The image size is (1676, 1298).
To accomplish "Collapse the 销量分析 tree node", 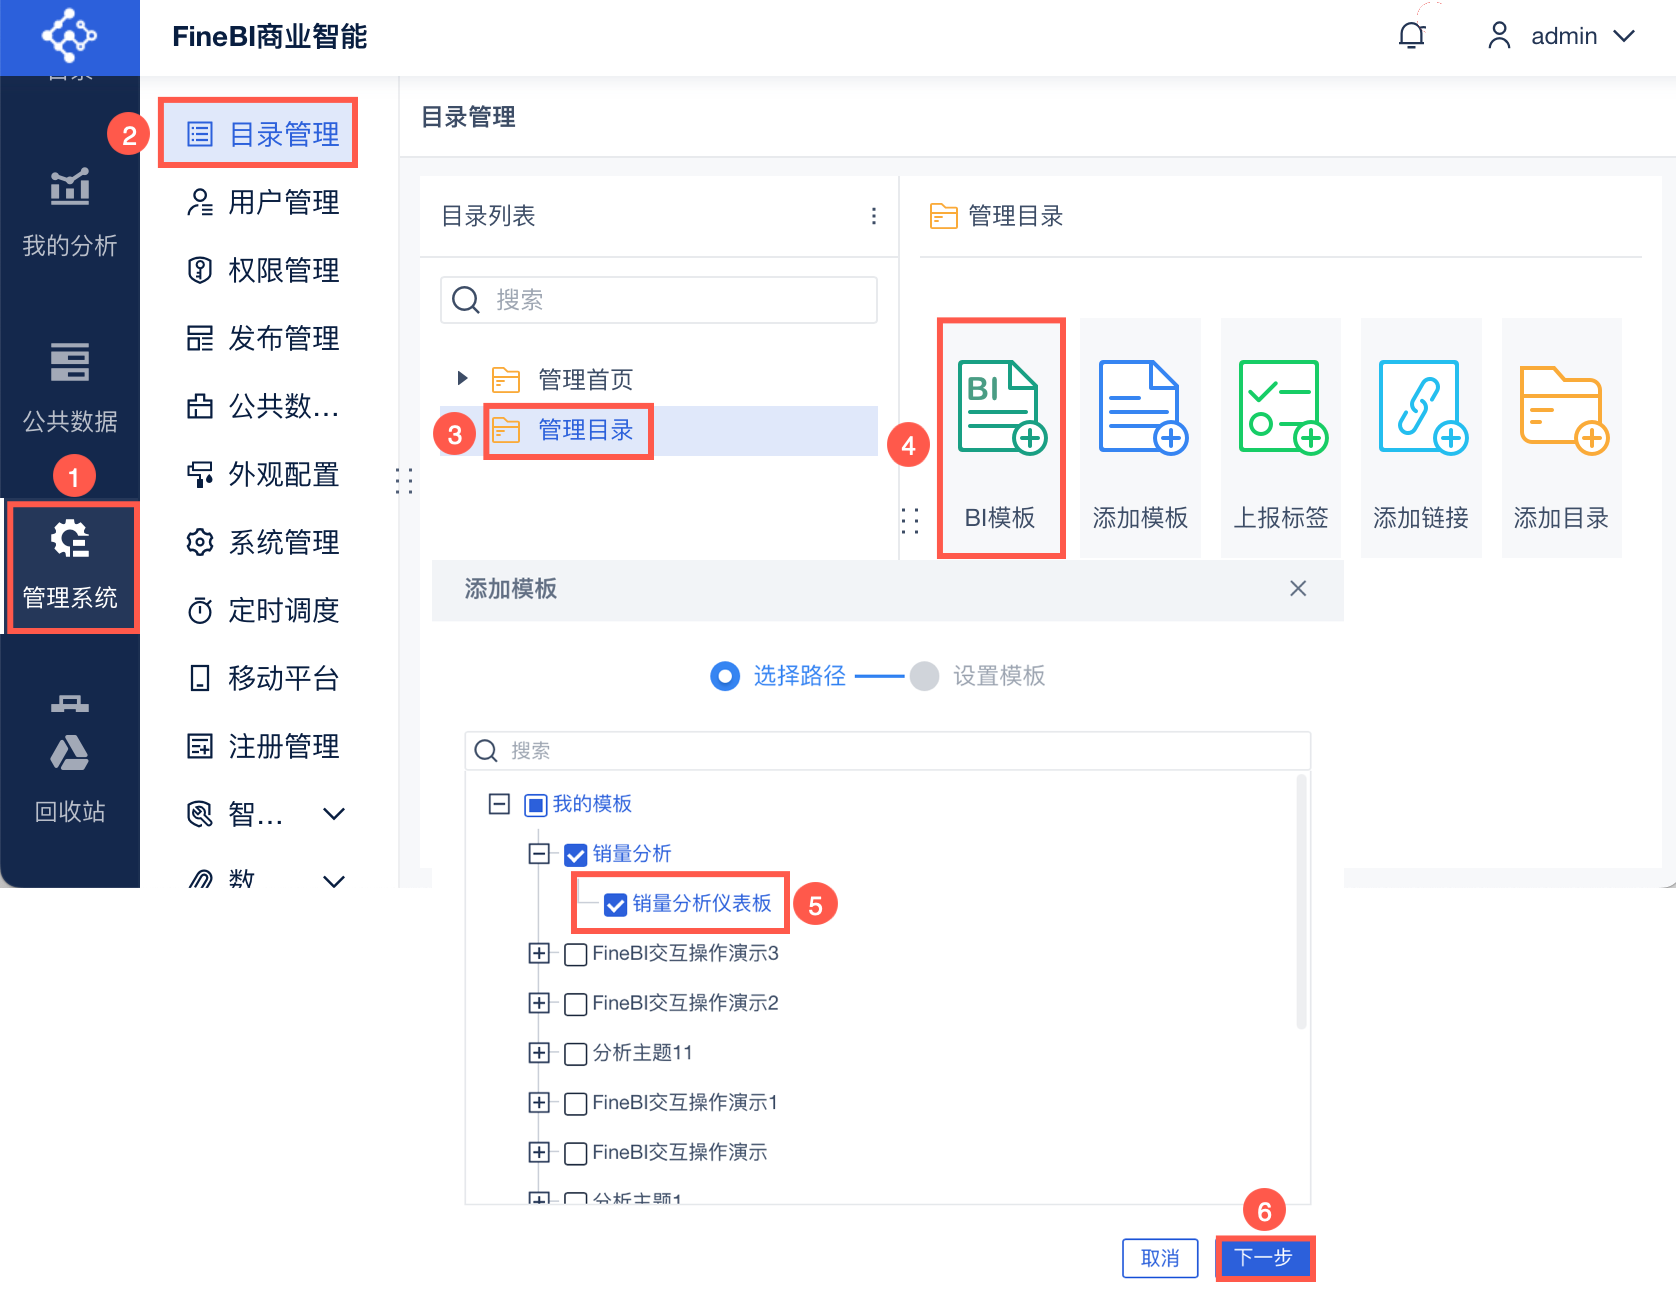I will click(x=539, y=854).
